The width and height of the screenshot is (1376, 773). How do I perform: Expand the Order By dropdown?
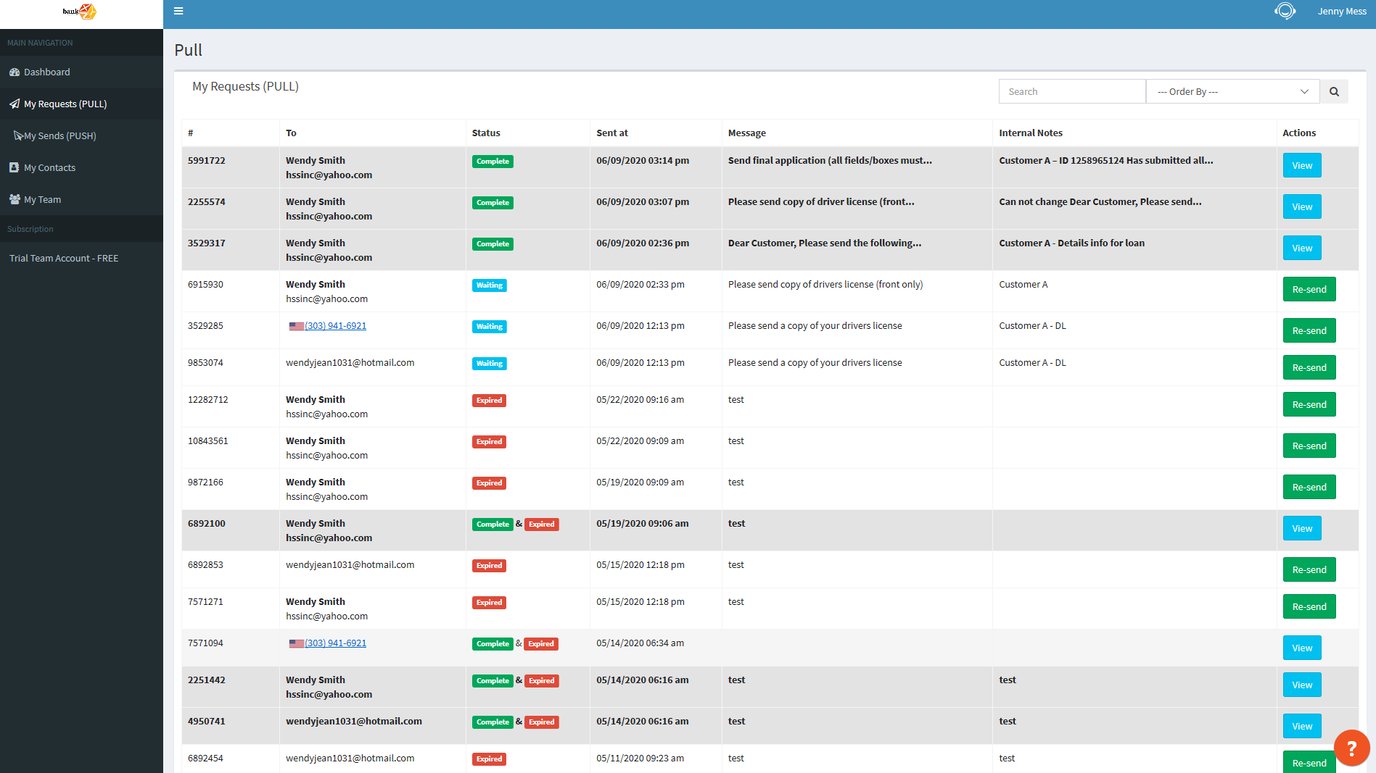pos(1232,92)
